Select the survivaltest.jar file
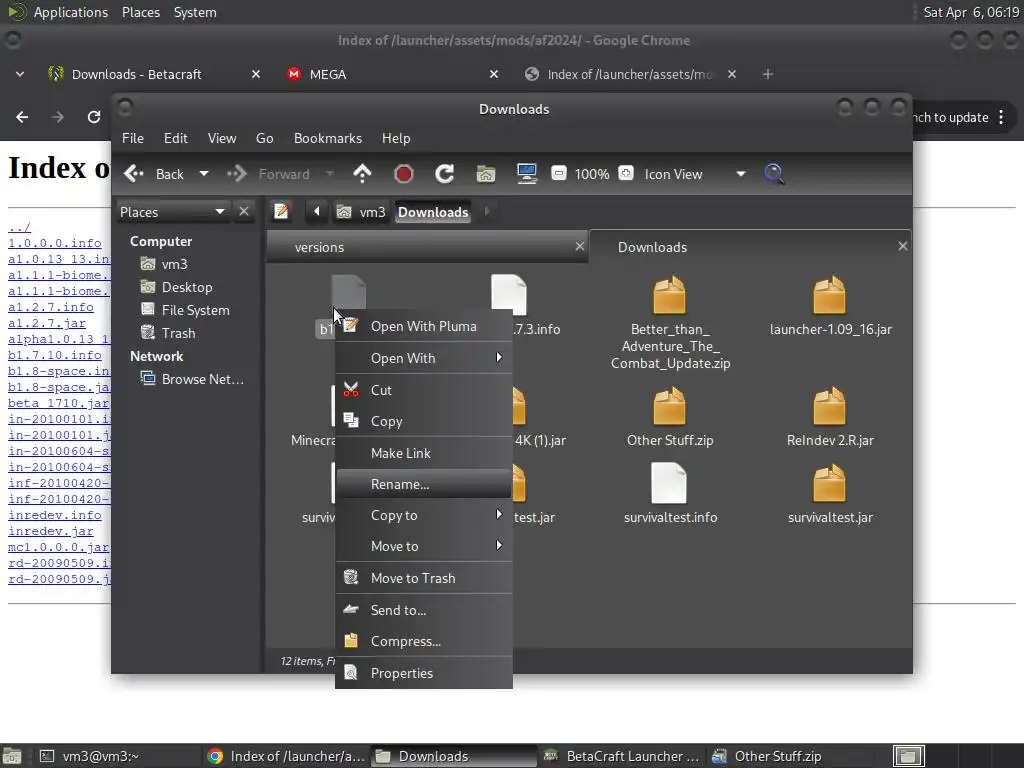Screen dimensions: 1024x768 [x=830, y=494]
